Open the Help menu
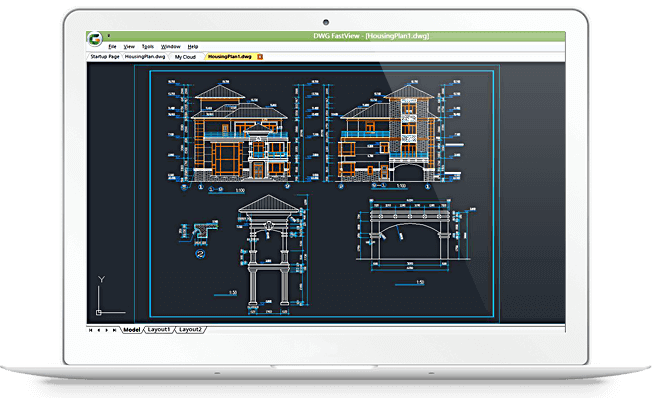This screenshot has width=652, height=398. [193, 47]
